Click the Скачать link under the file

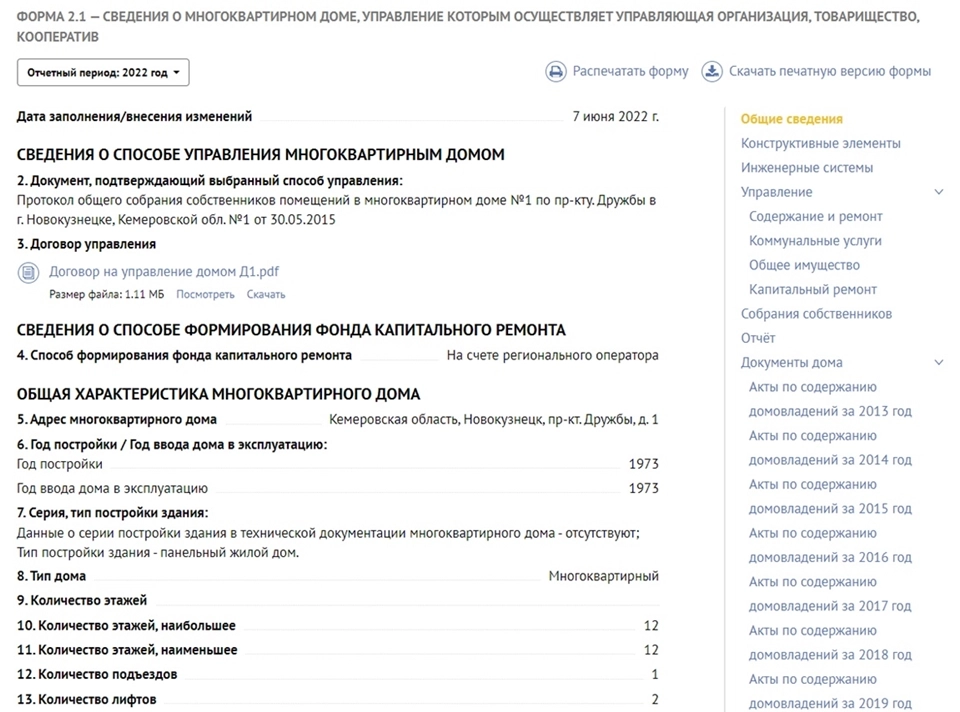click(266, 294)
